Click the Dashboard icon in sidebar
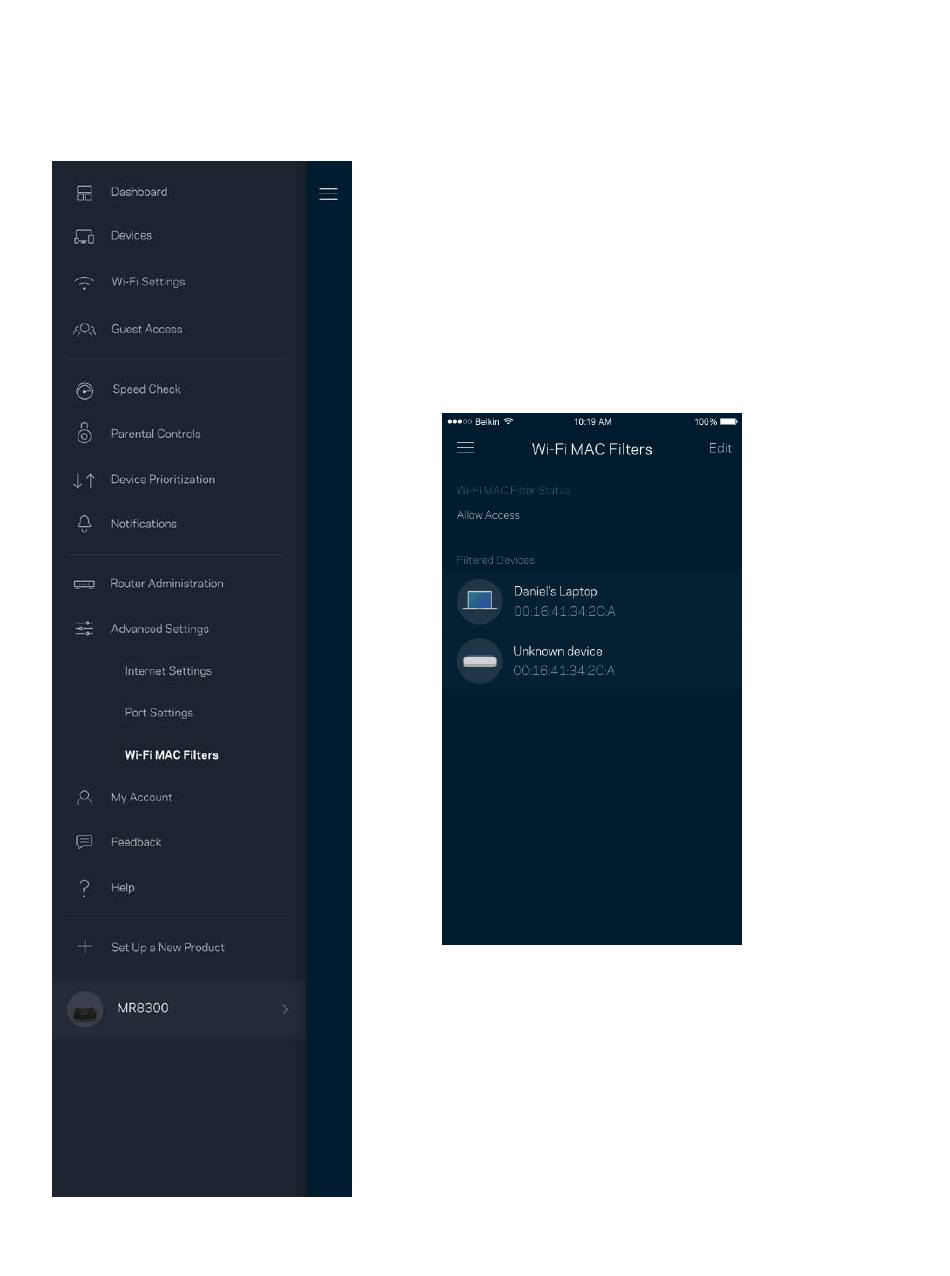Image resolution: width=950 pixels, height=1276 pixels. click(x=84, y=192)
